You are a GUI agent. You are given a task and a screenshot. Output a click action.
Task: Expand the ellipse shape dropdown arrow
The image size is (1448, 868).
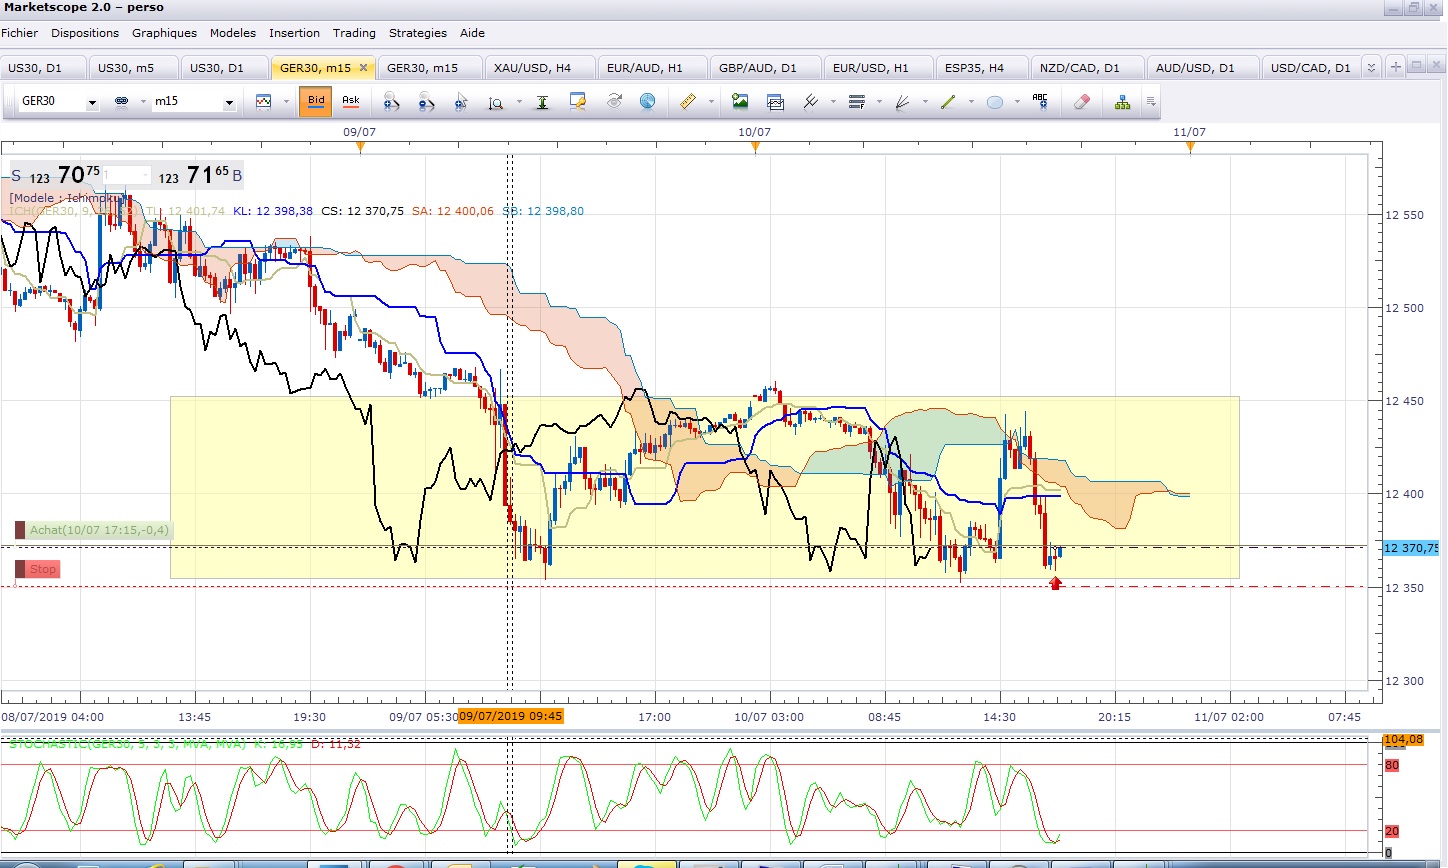(1017, 101)
